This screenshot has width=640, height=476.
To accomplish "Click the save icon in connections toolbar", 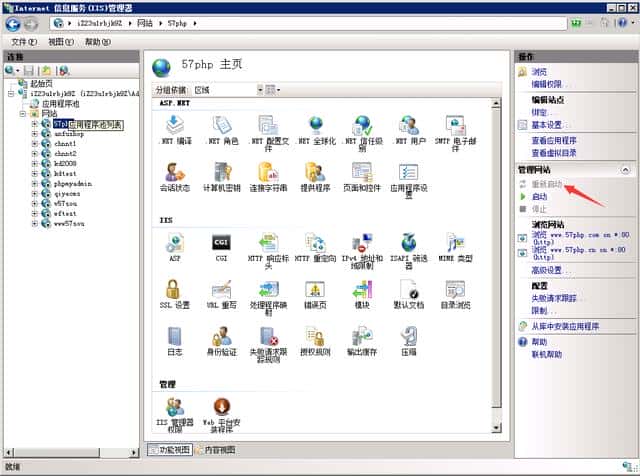I will (29, 71).
